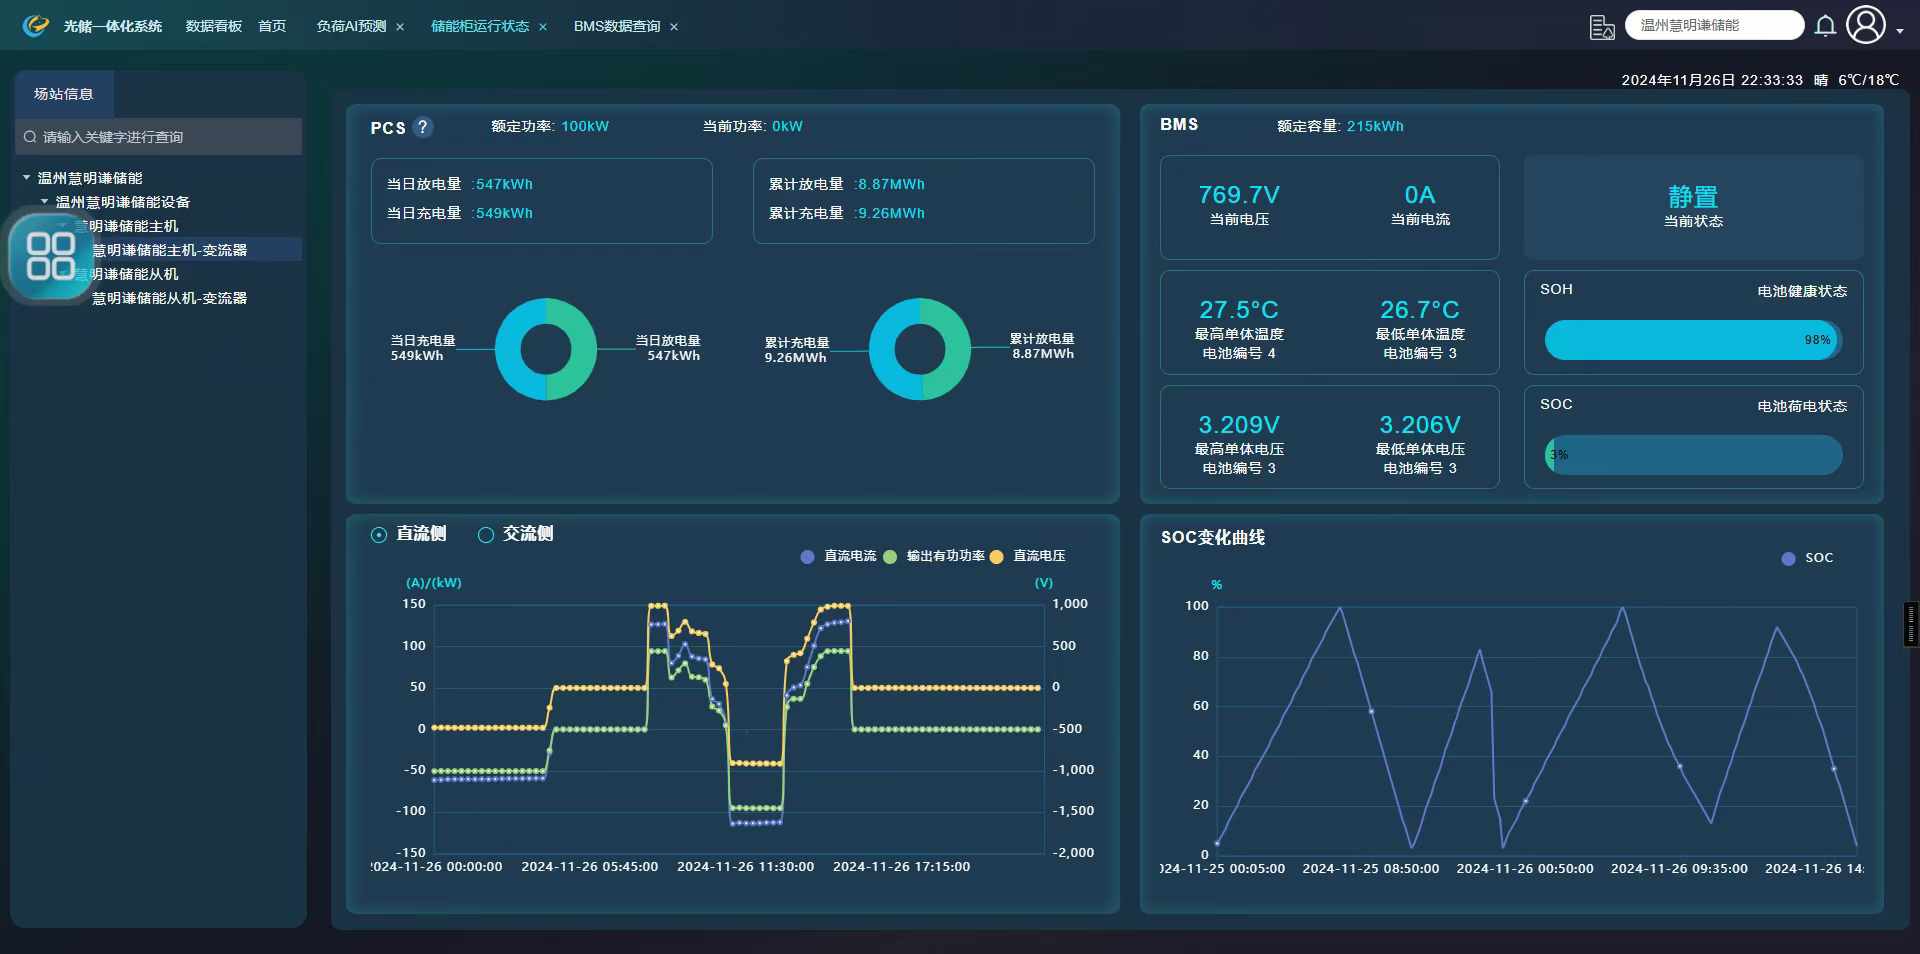Click the floating four-square menu button
Screen dimensions: 1920x954
(51, 256)
